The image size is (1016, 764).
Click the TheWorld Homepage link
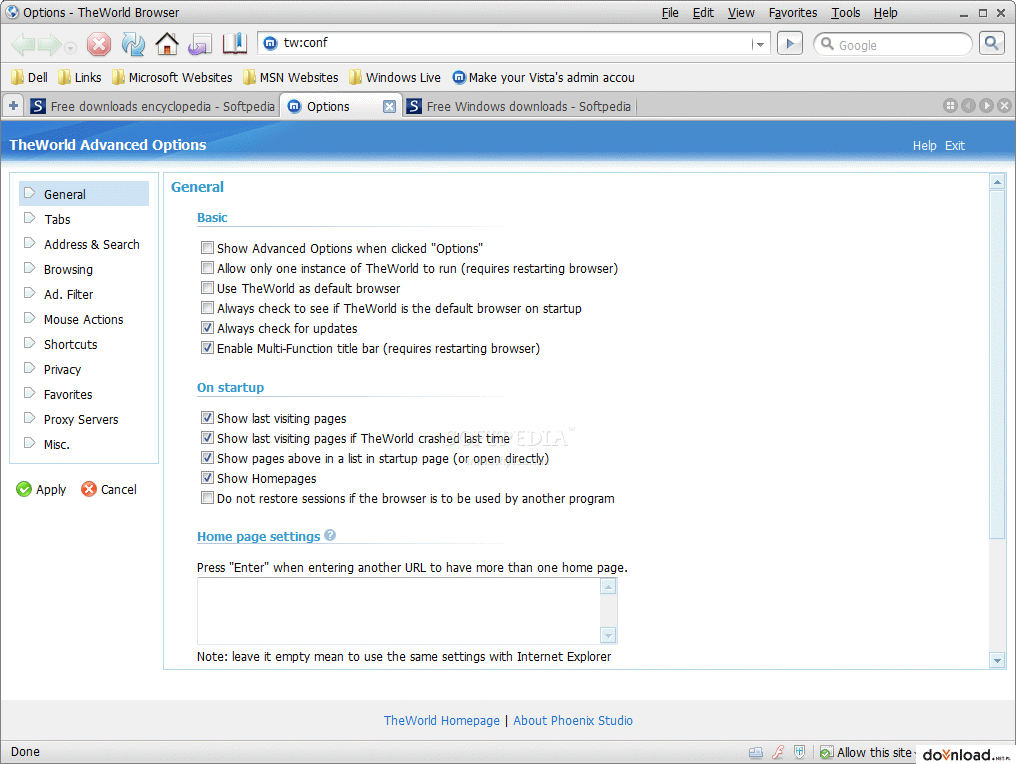click(x=441, y=721)
